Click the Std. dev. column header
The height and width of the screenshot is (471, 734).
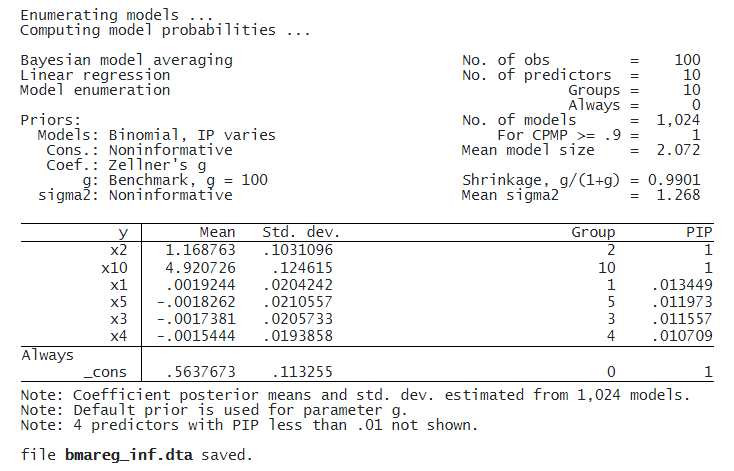pos(301,232)
